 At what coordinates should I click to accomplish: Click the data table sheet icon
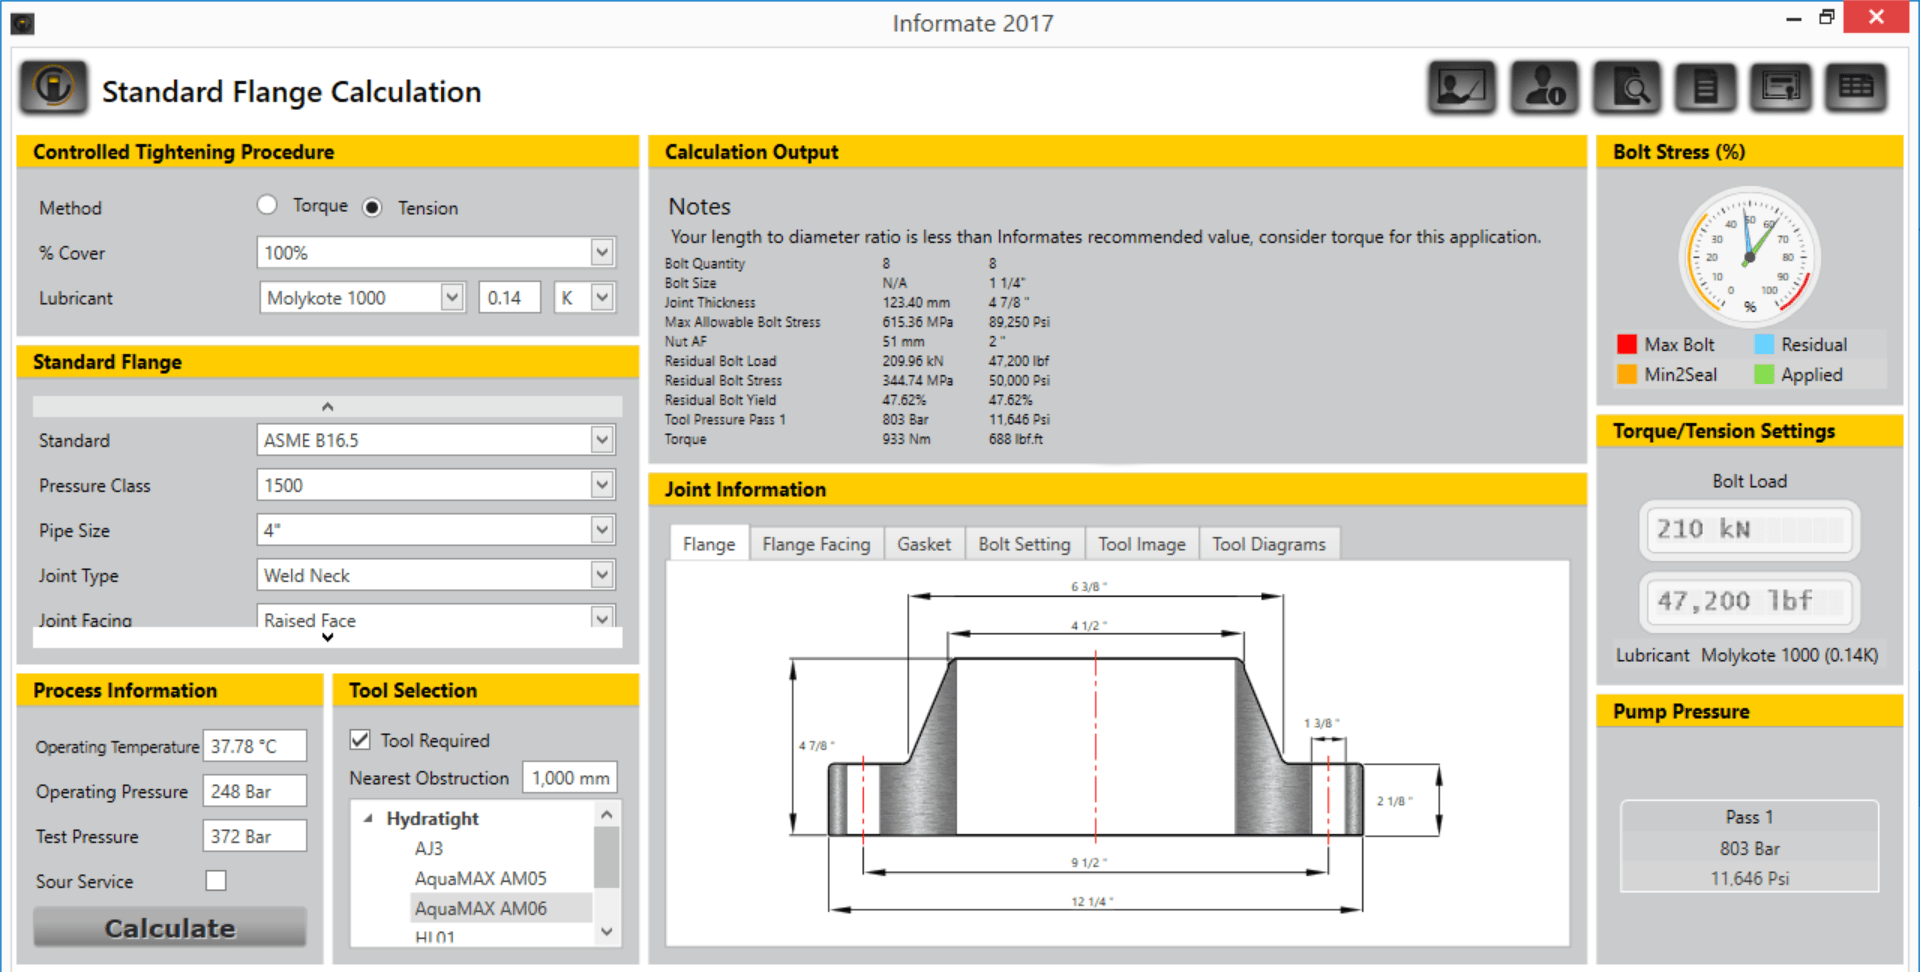pos(1855,89)
